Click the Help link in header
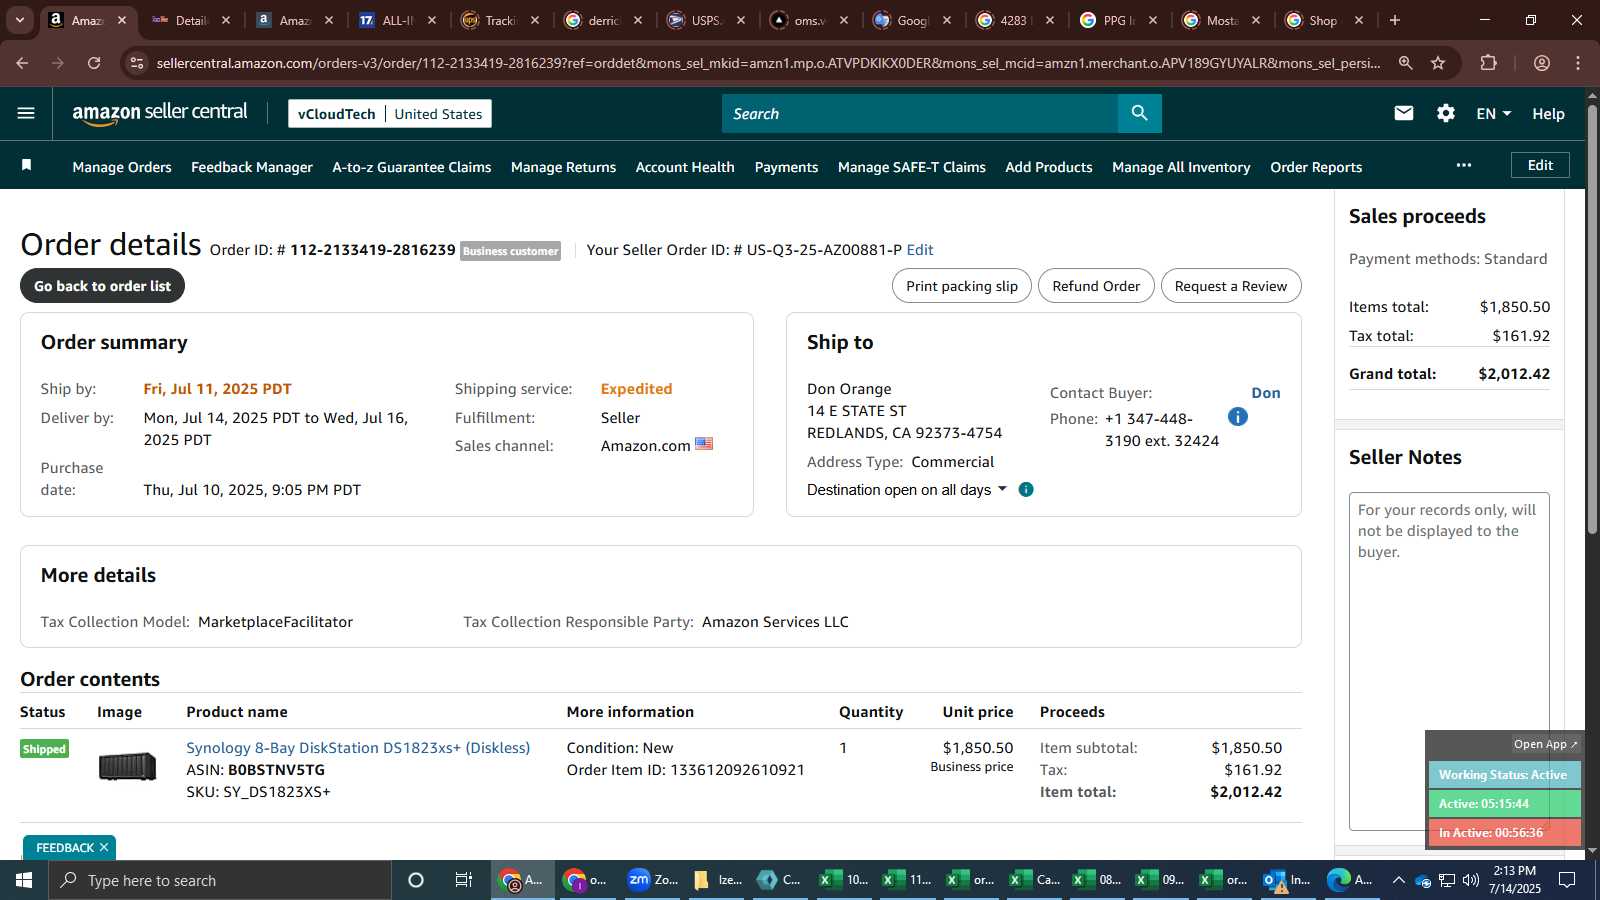This screenshot has height=900, width=1600. (x=1548, y=114)
